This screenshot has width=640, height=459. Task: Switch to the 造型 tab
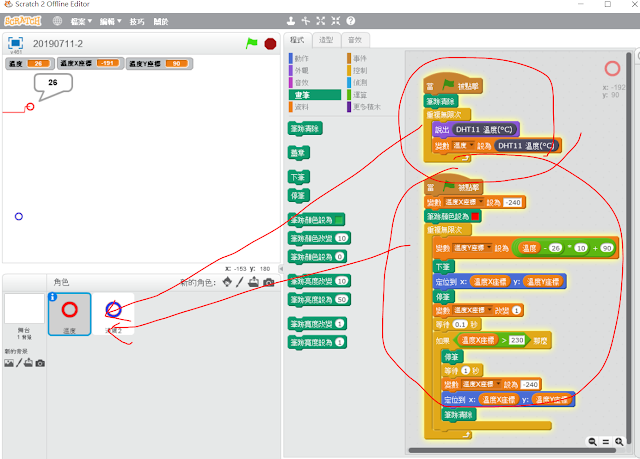326,40
